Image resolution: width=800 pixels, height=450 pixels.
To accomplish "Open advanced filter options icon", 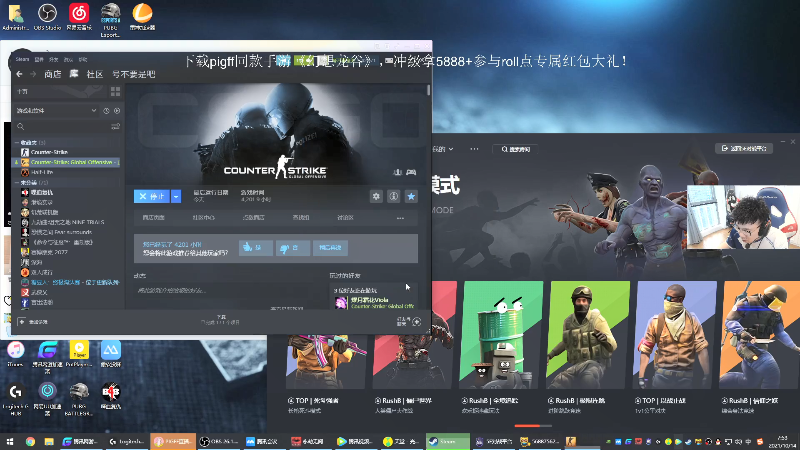I will 116,127.
